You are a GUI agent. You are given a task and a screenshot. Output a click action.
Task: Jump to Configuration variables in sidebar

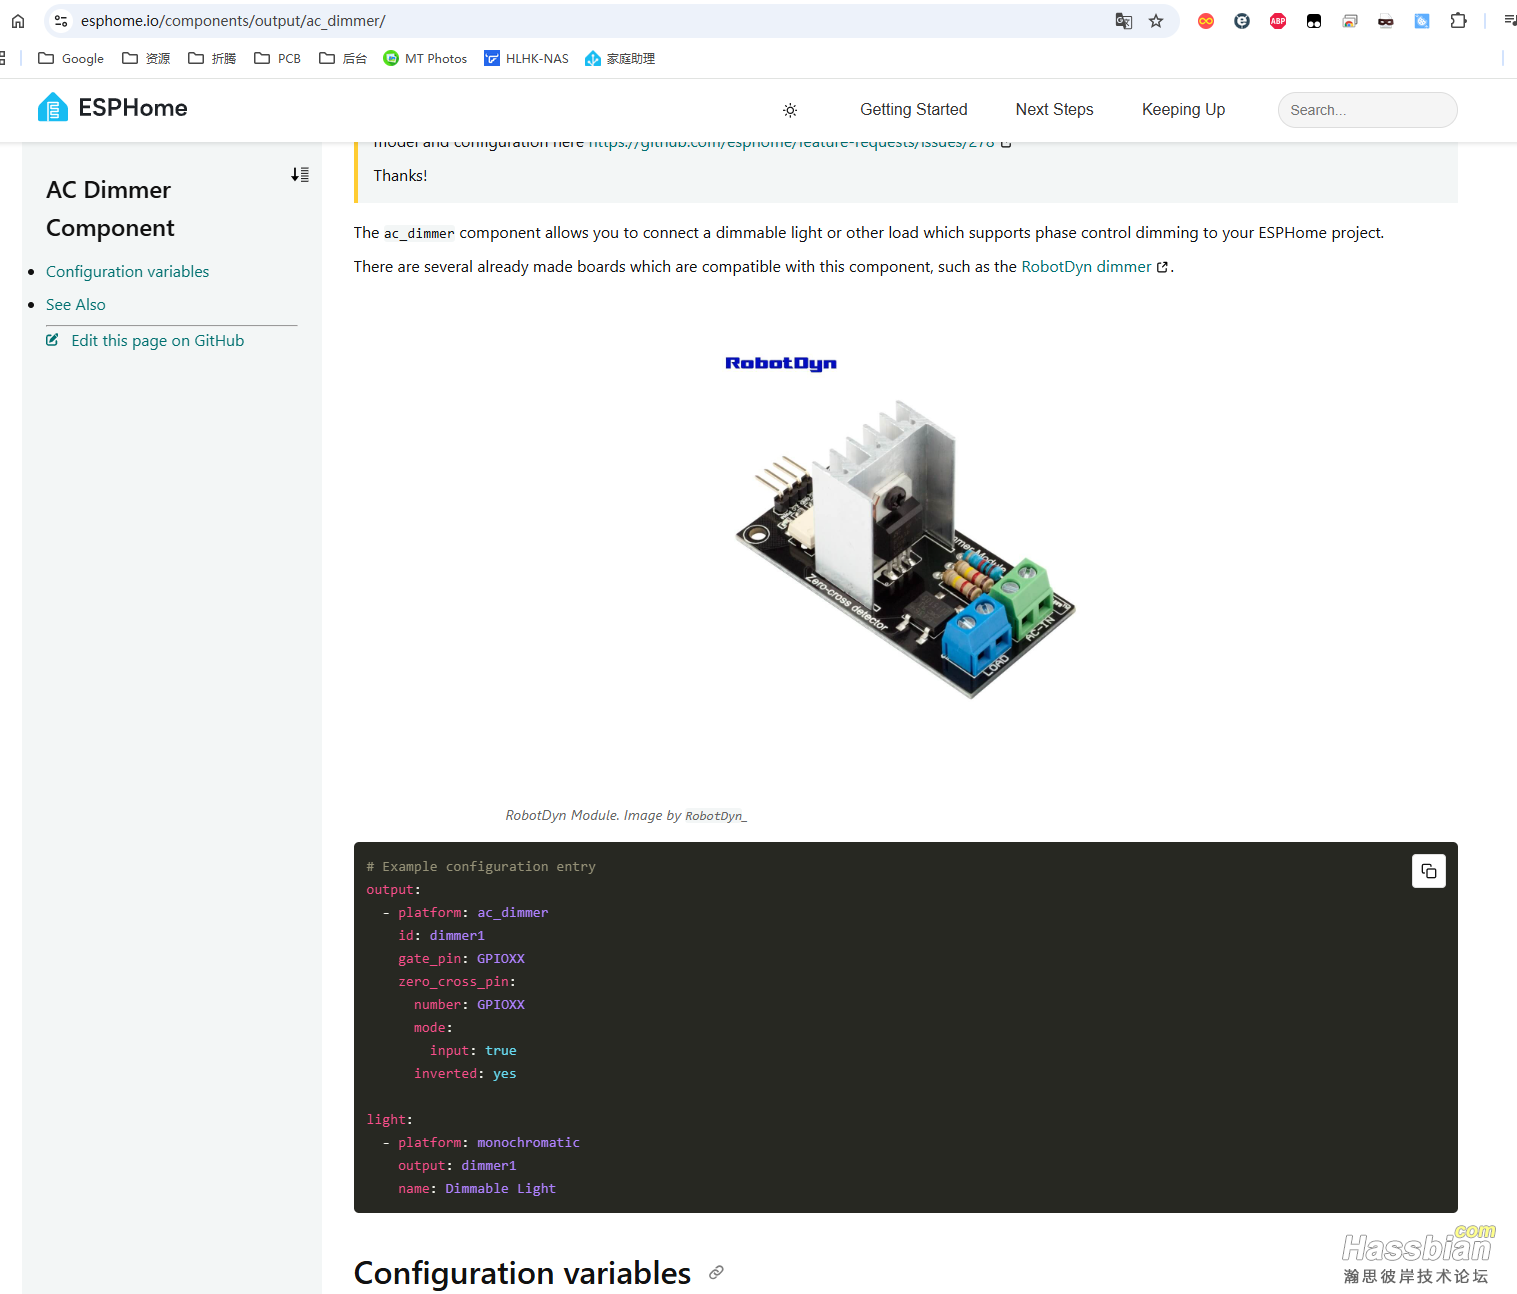click(127, 272)
